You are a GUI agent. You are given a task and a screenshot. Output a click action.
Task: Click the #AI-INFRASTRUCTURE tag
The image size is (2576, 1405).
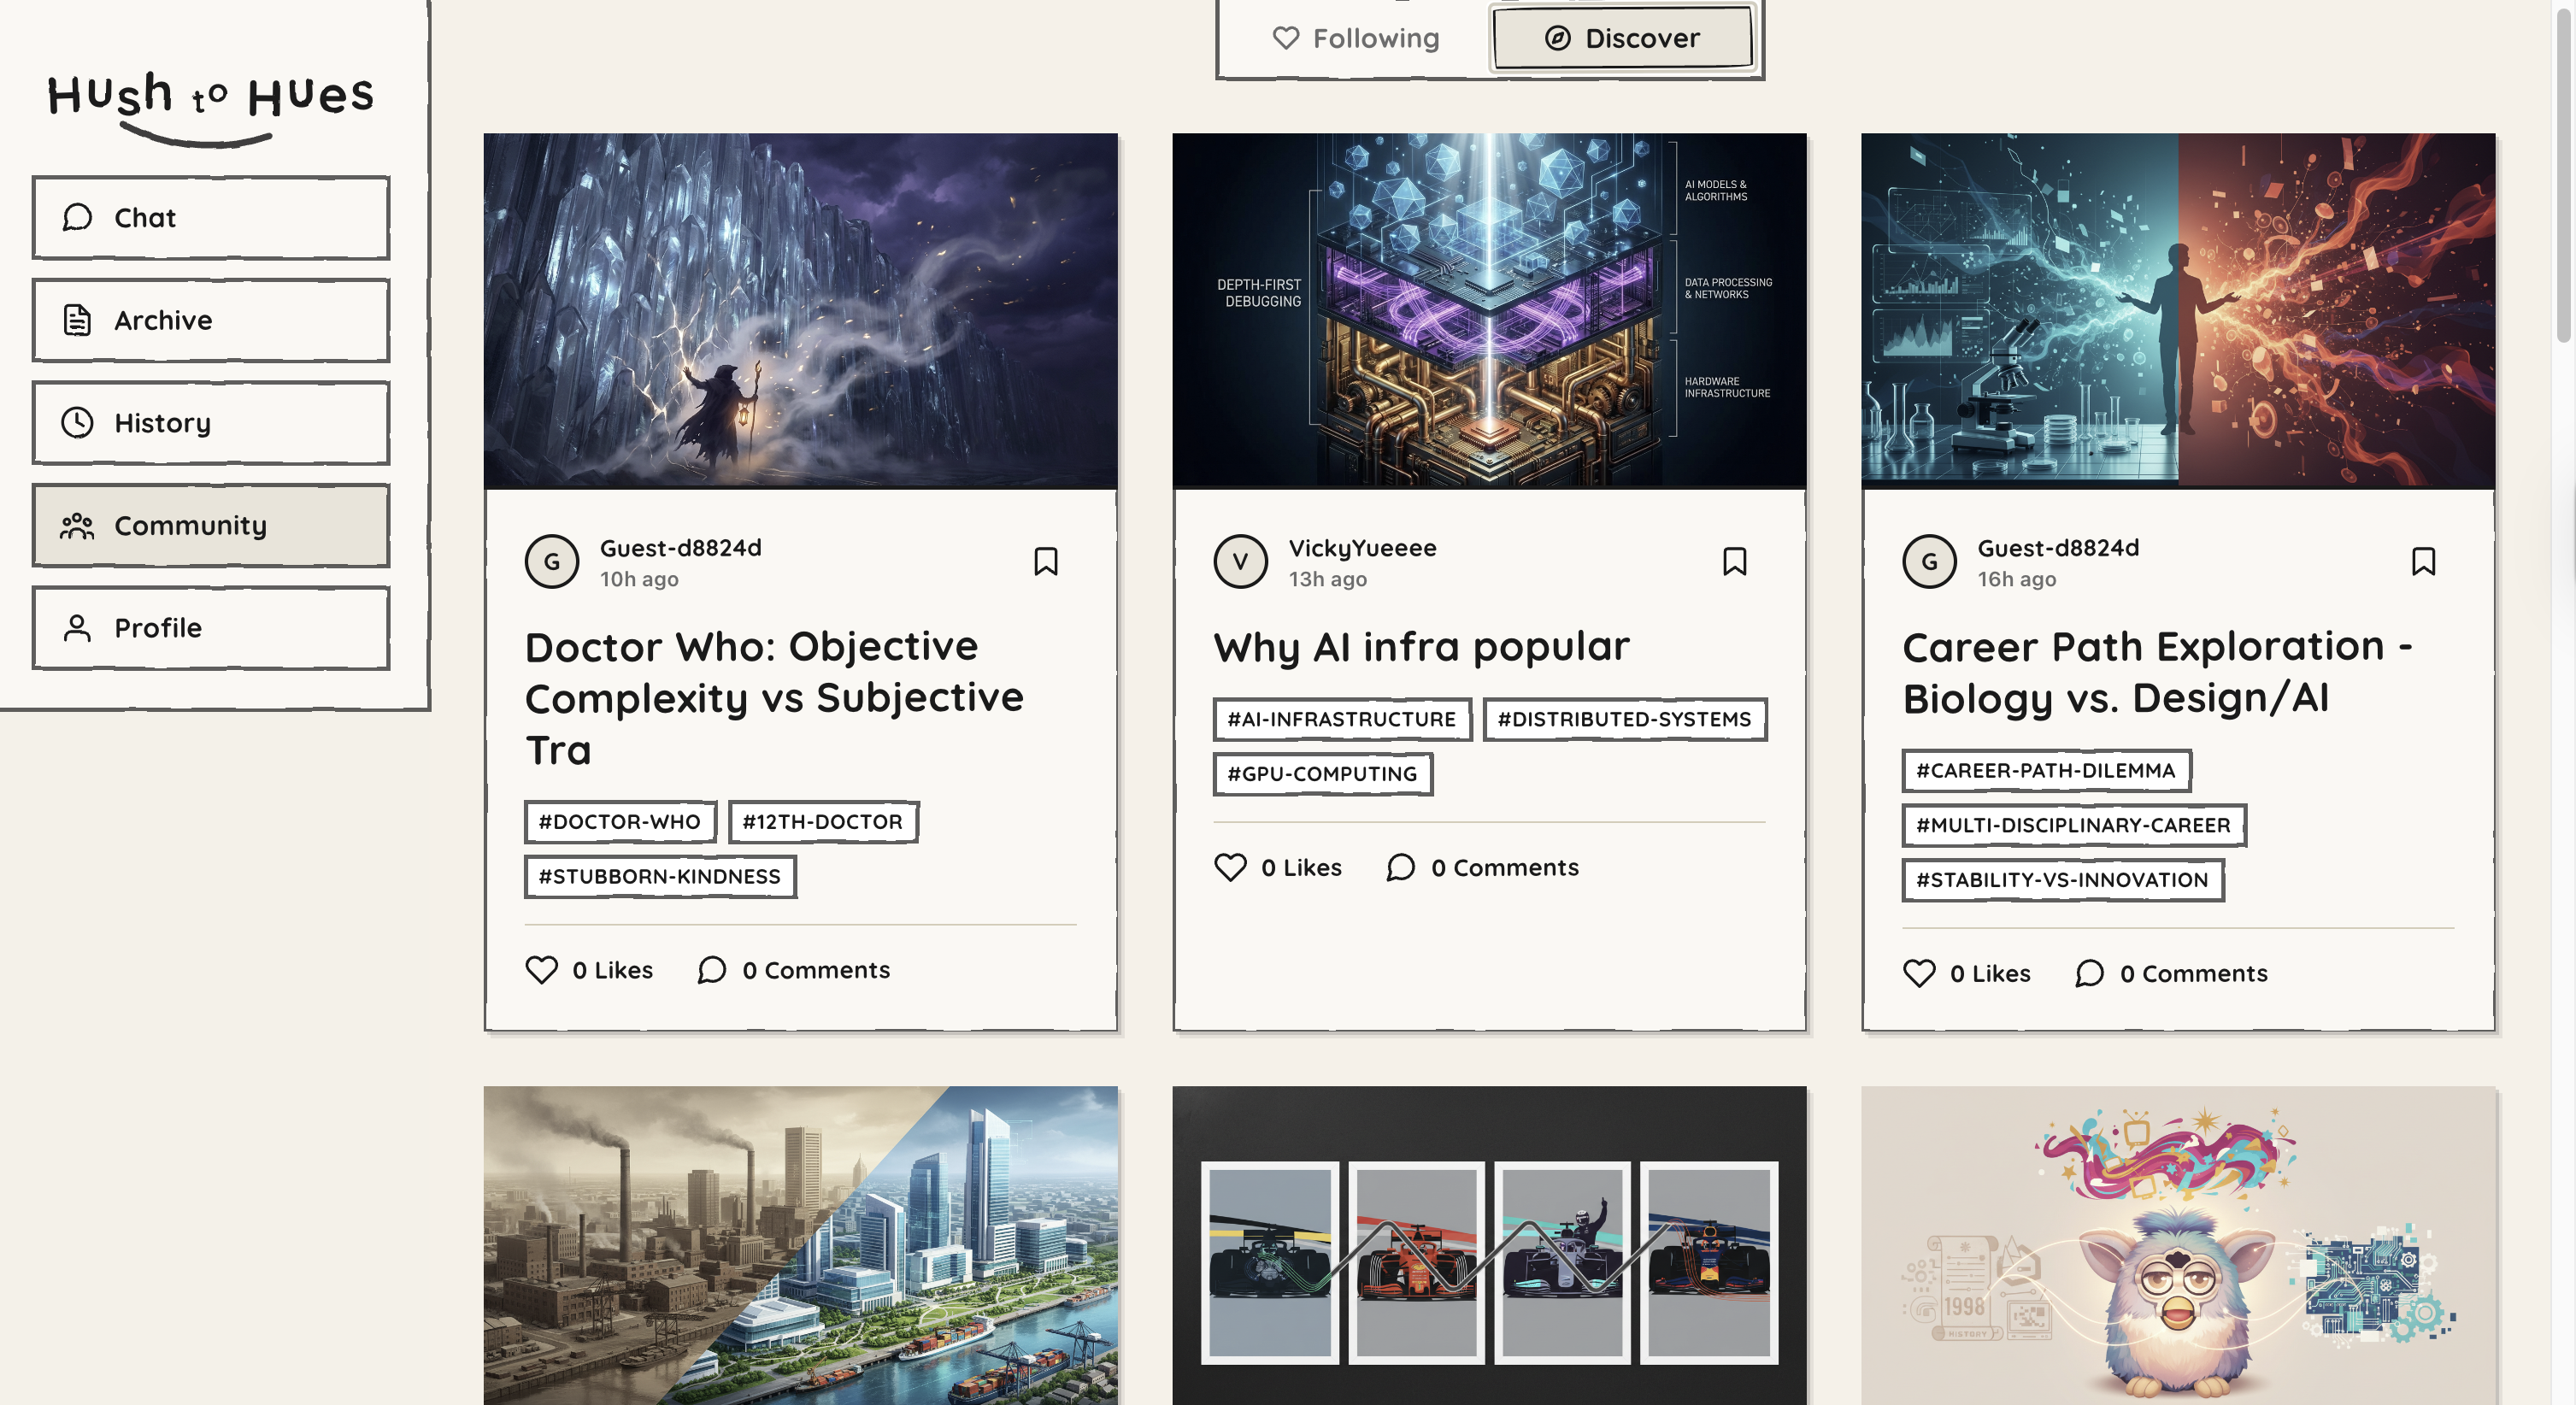pyautogui.click(x=1341, y=719)
